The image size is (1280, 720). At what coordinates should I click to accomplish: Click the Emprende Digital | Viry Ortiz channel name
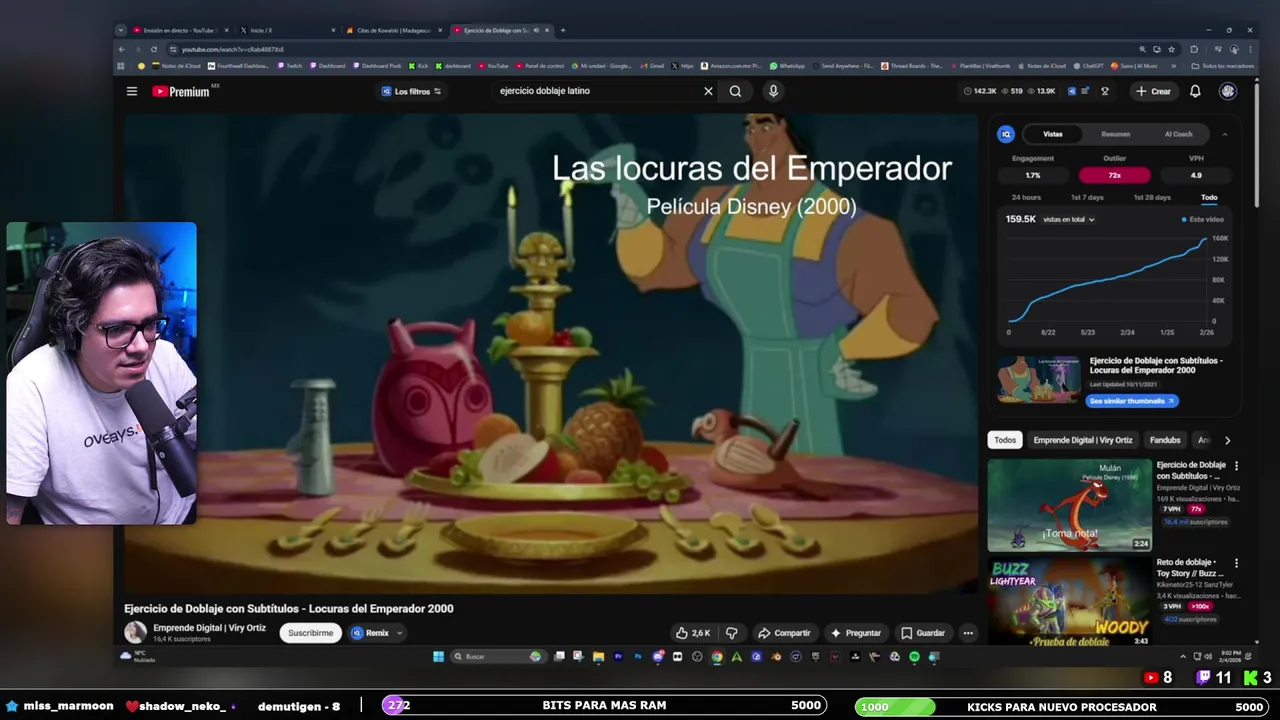pyautogui.click(x=209, y=628)
